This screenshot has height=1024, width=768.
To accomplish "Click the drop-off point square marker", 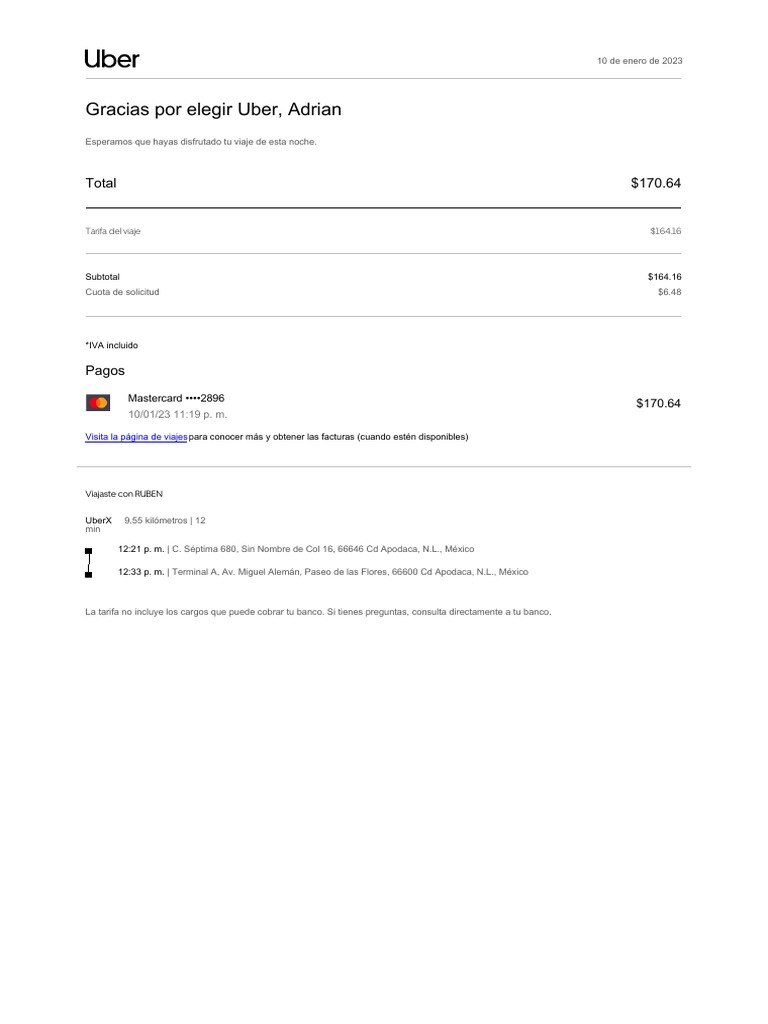I will point(89,574).
